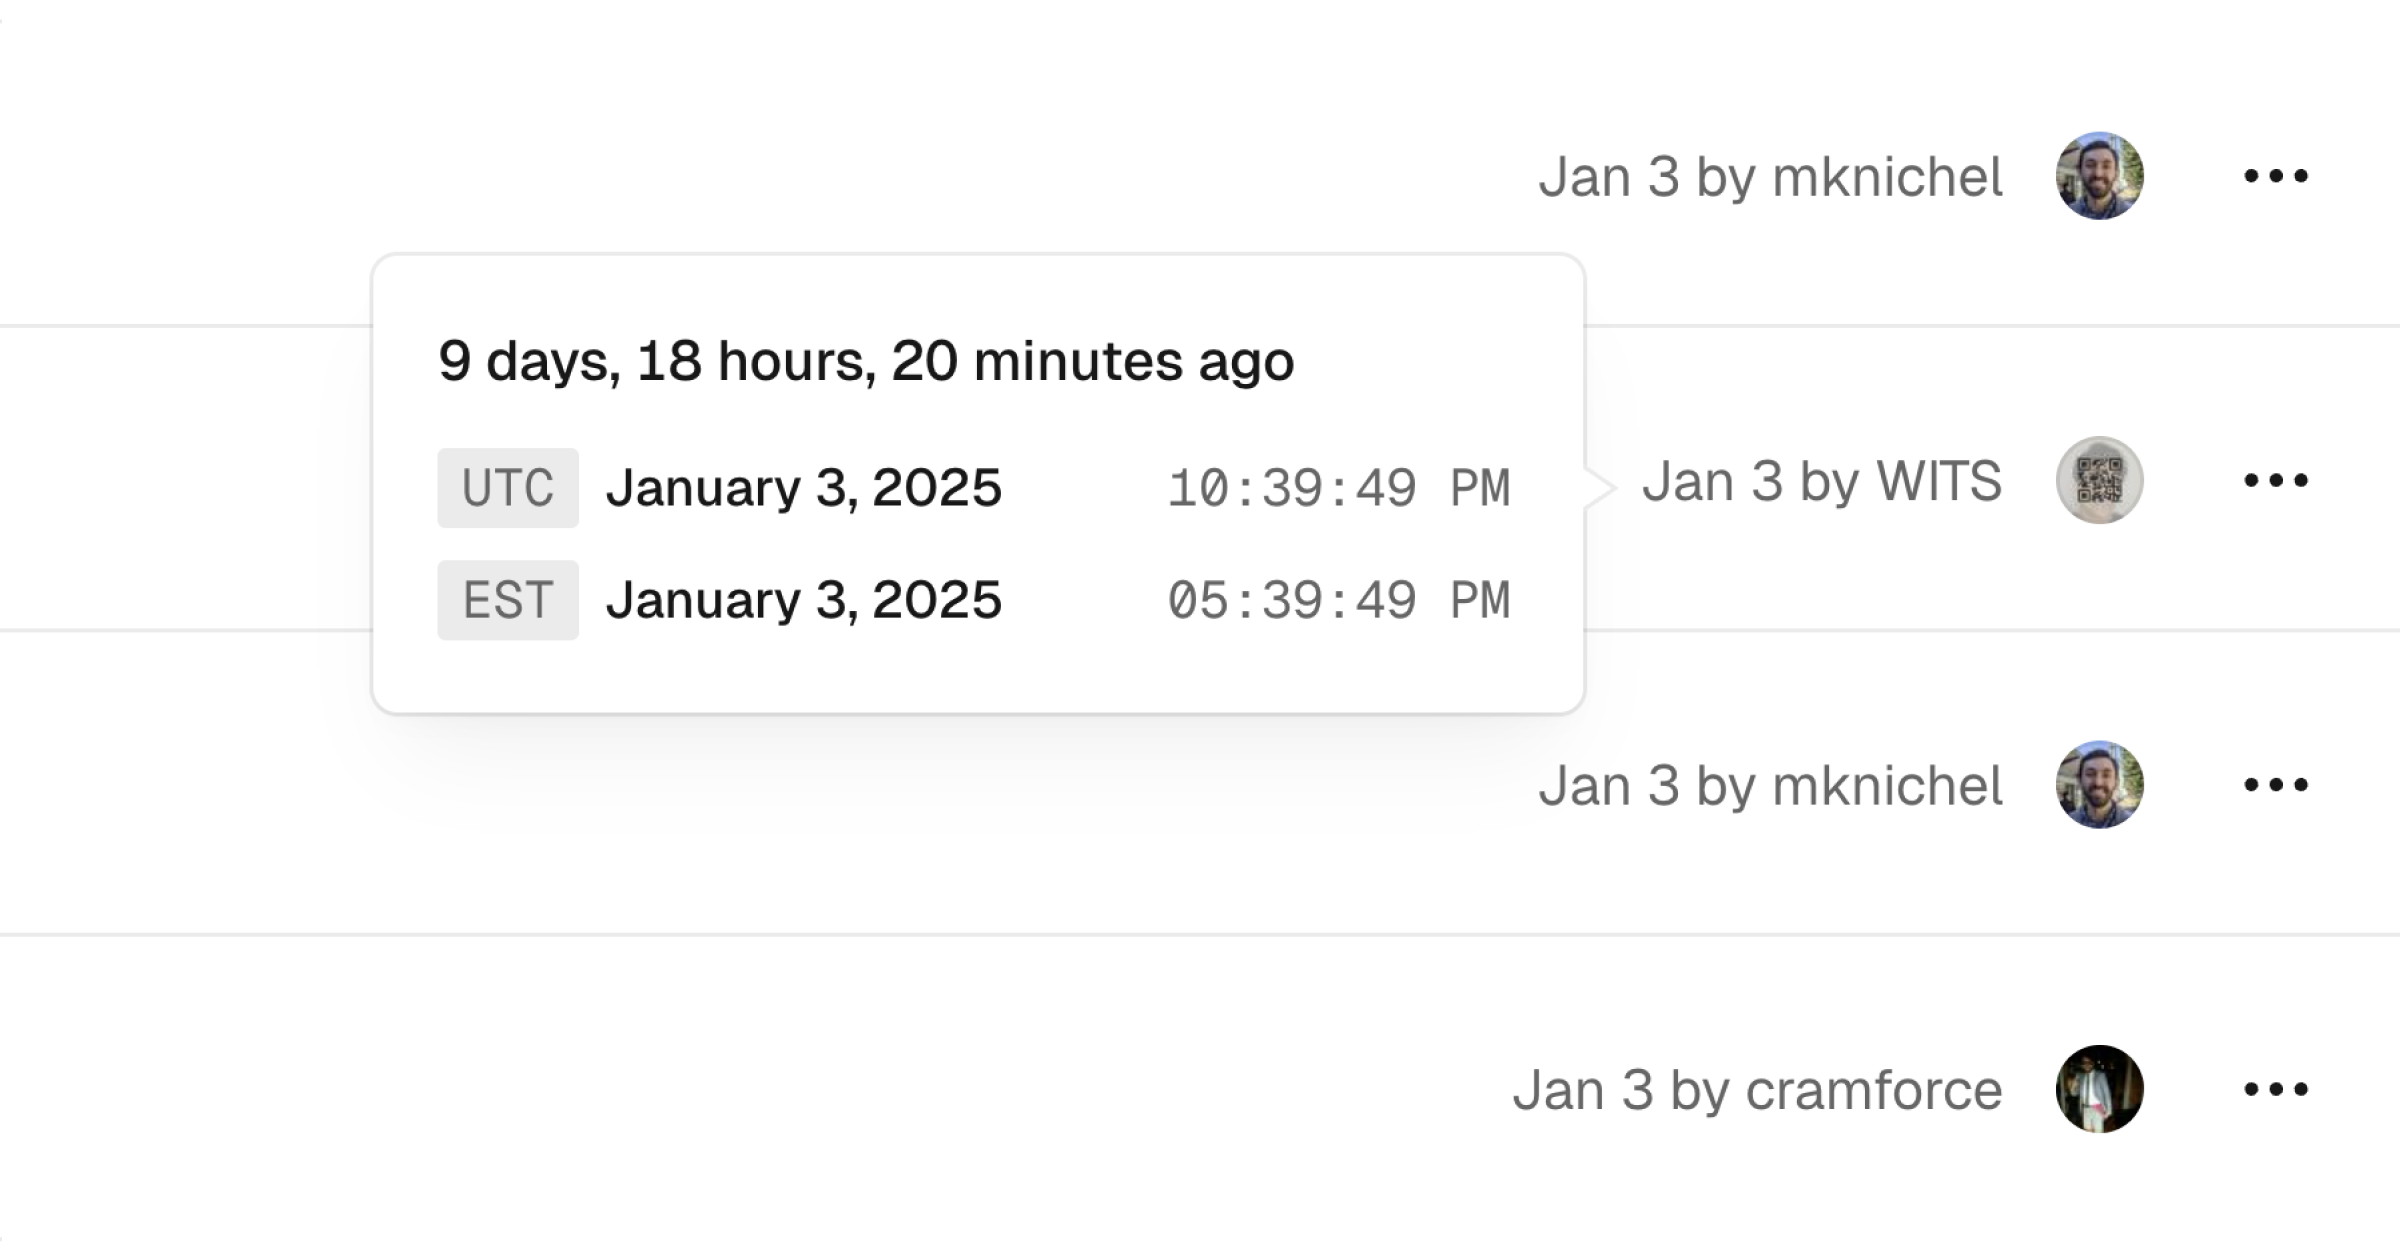2400x1252 pixels.
Task: Toggle the top row's three-dot actions menu
Action: 2277,175
